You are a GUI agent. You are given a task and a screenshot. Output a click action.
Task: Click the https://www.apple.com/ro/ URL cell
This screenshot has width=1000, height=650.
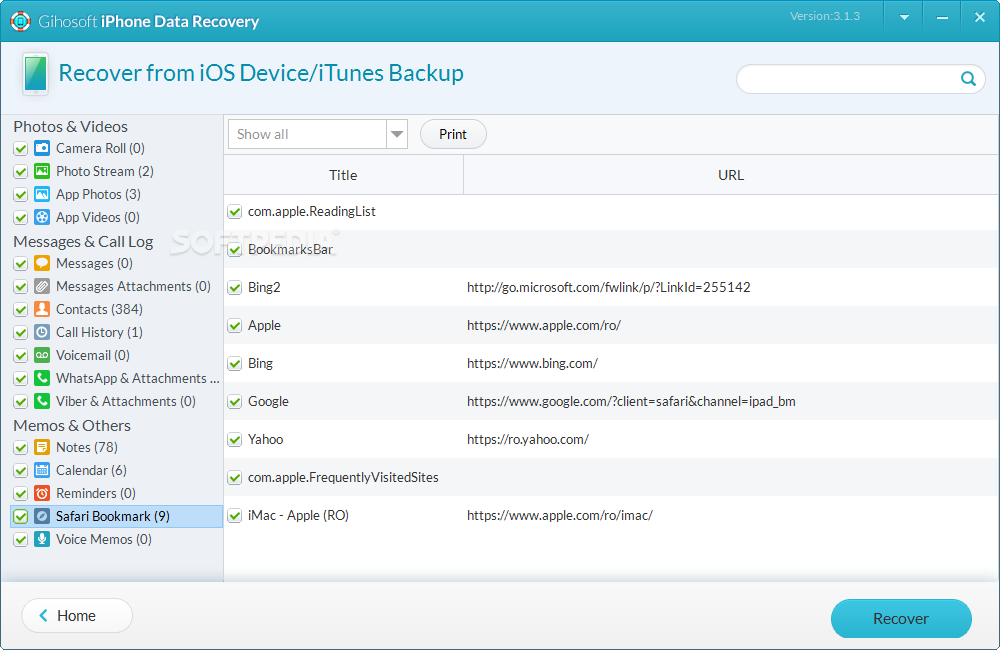click(543, 325)
